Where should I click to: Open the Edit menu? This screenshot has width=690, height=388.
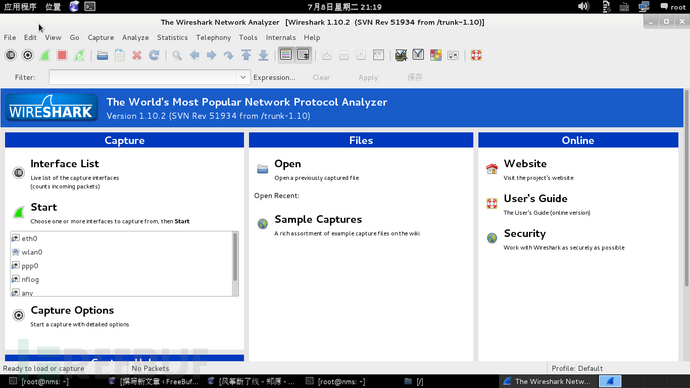click(x=30, y=37)
